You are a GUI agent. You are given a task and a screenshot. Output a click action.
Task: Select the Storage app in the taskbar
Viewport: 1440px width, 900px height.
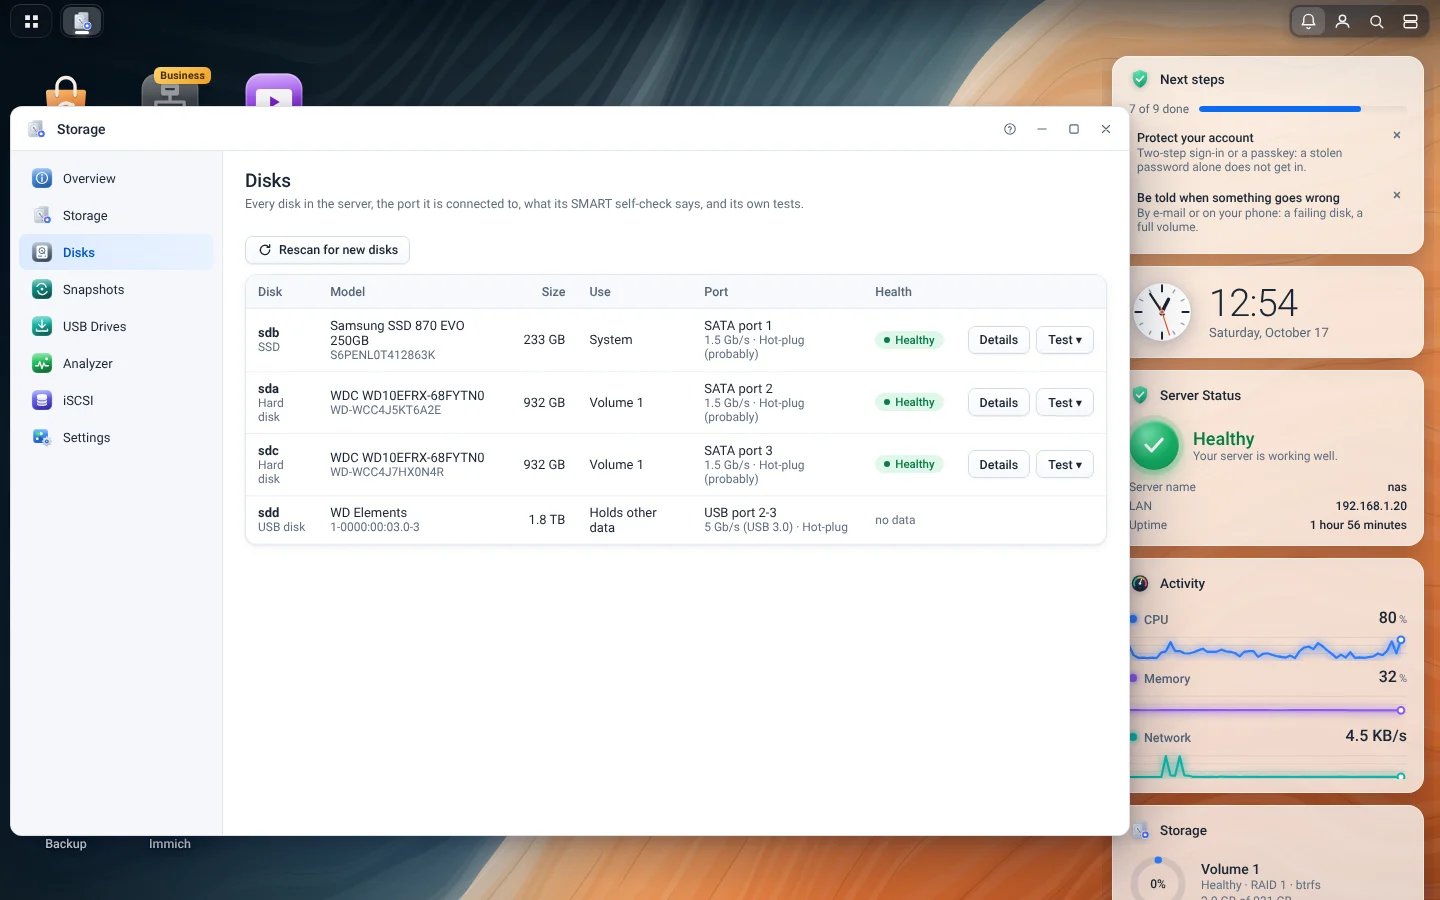(82, 21)
